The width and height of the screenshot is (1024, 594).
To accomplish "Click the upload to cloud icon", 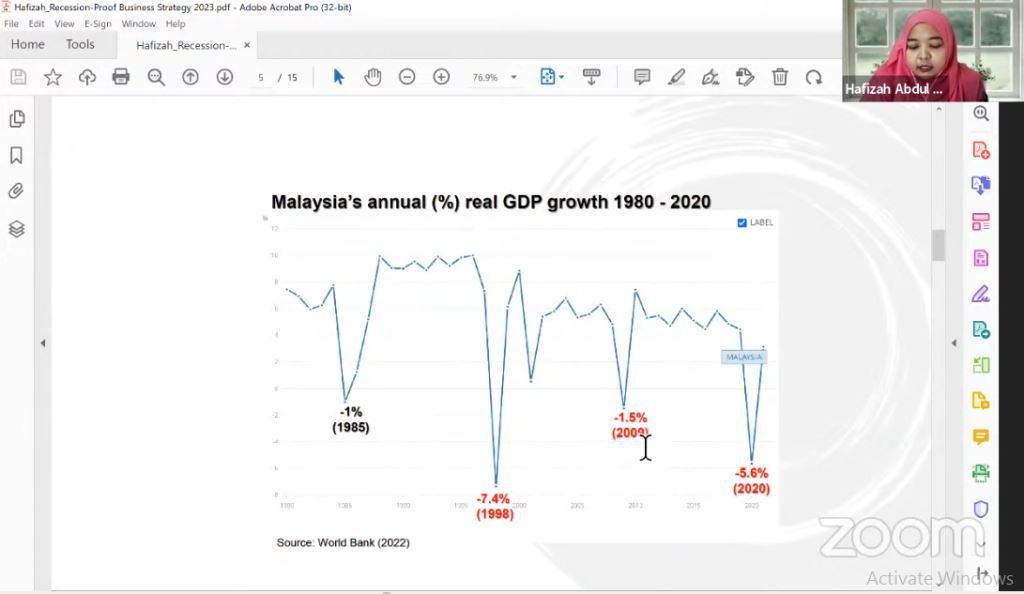I will click(x=87, y=77).
